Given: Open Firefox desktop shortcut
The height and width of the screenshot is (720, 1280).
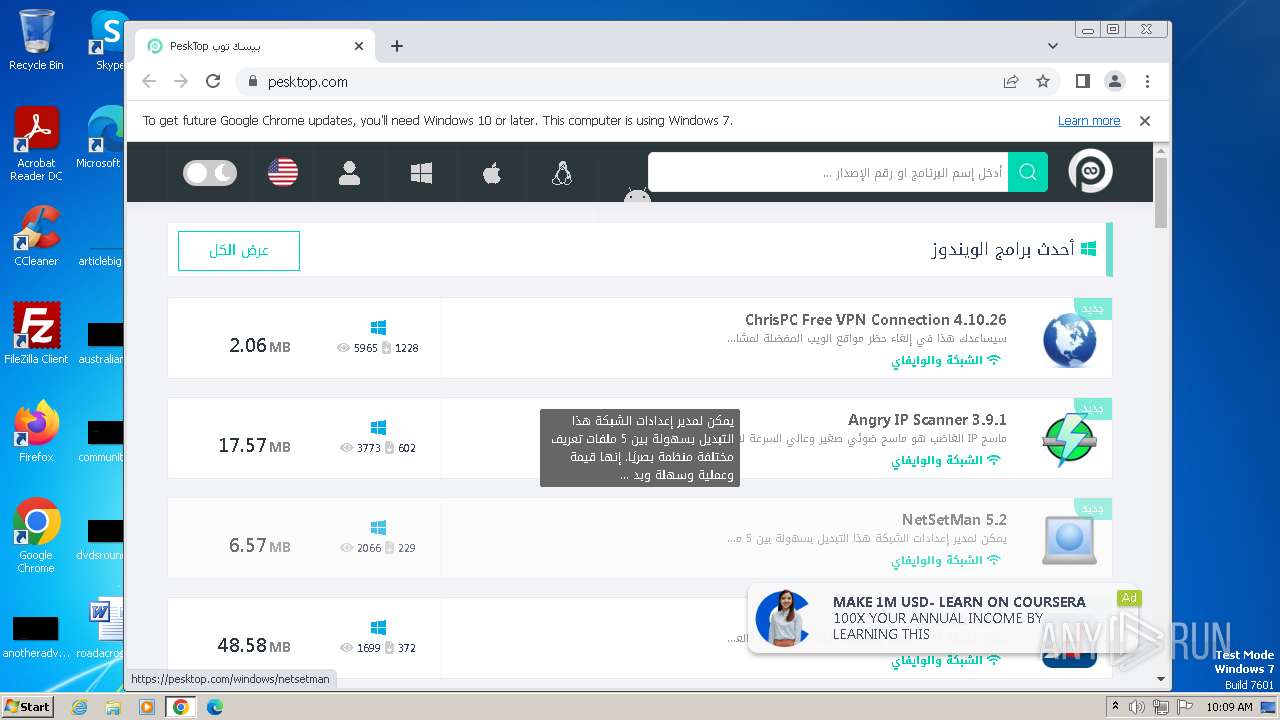Looking at the screenshot, I should (x=36, y=432).
